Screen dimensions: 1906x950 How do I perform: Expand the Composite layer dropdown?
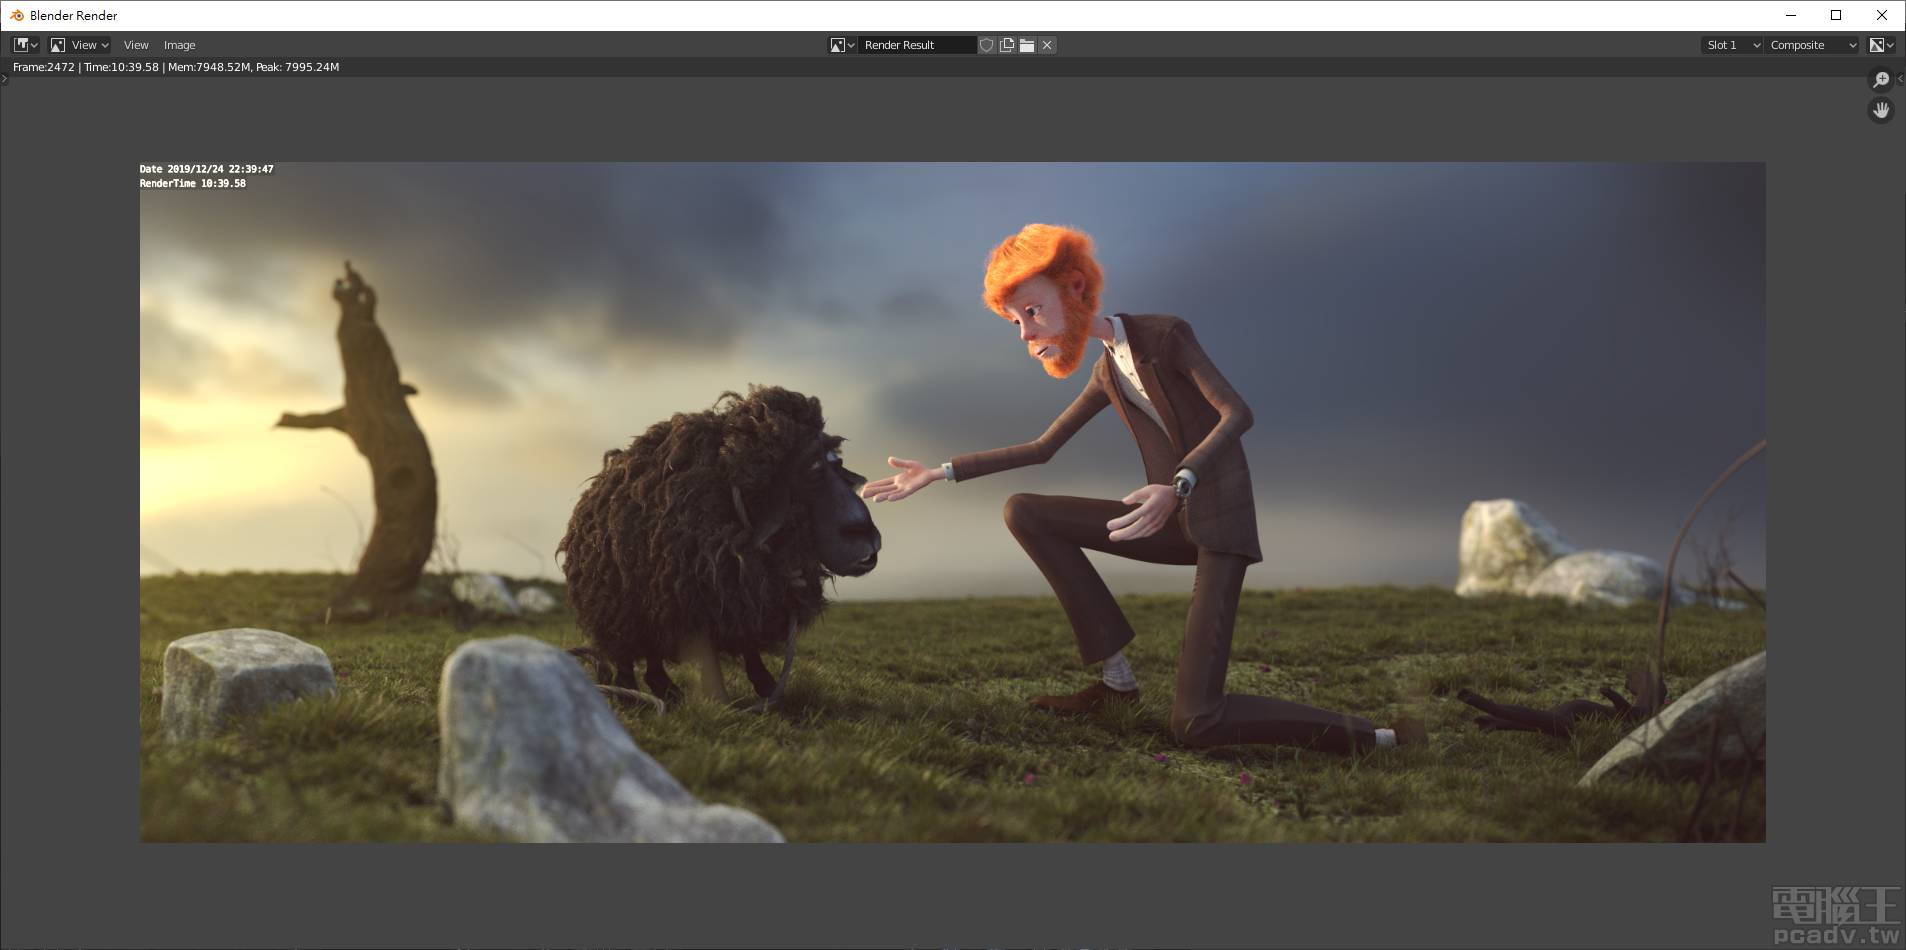(x=1812, y=45)
